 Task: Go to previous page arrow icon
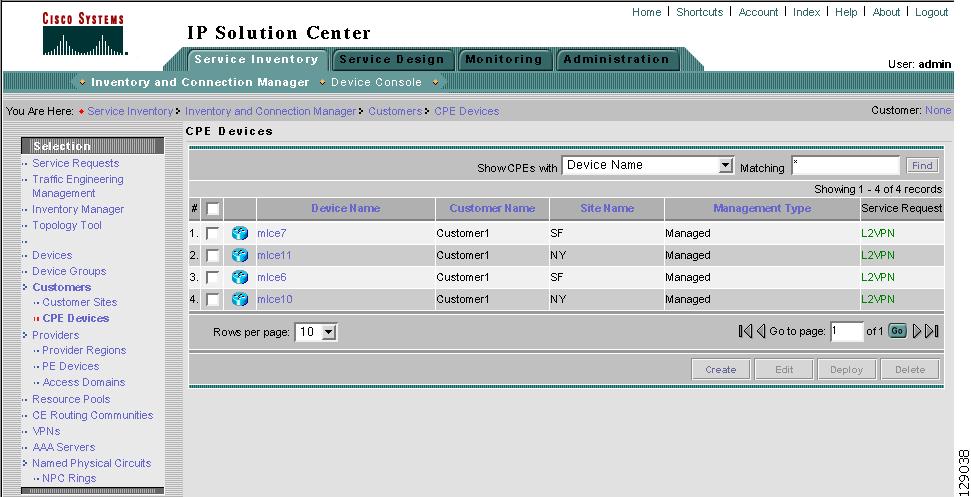[761, 331]
